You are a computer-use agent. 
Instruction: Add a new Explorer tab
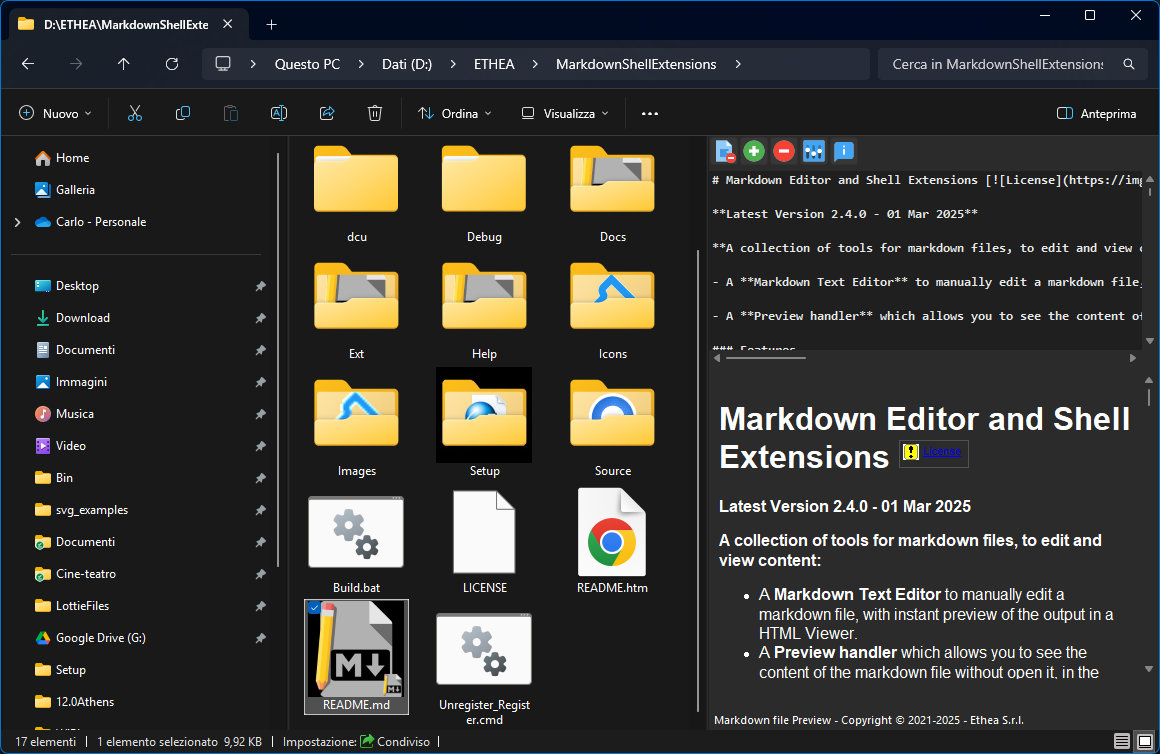(x=272, y=24)
